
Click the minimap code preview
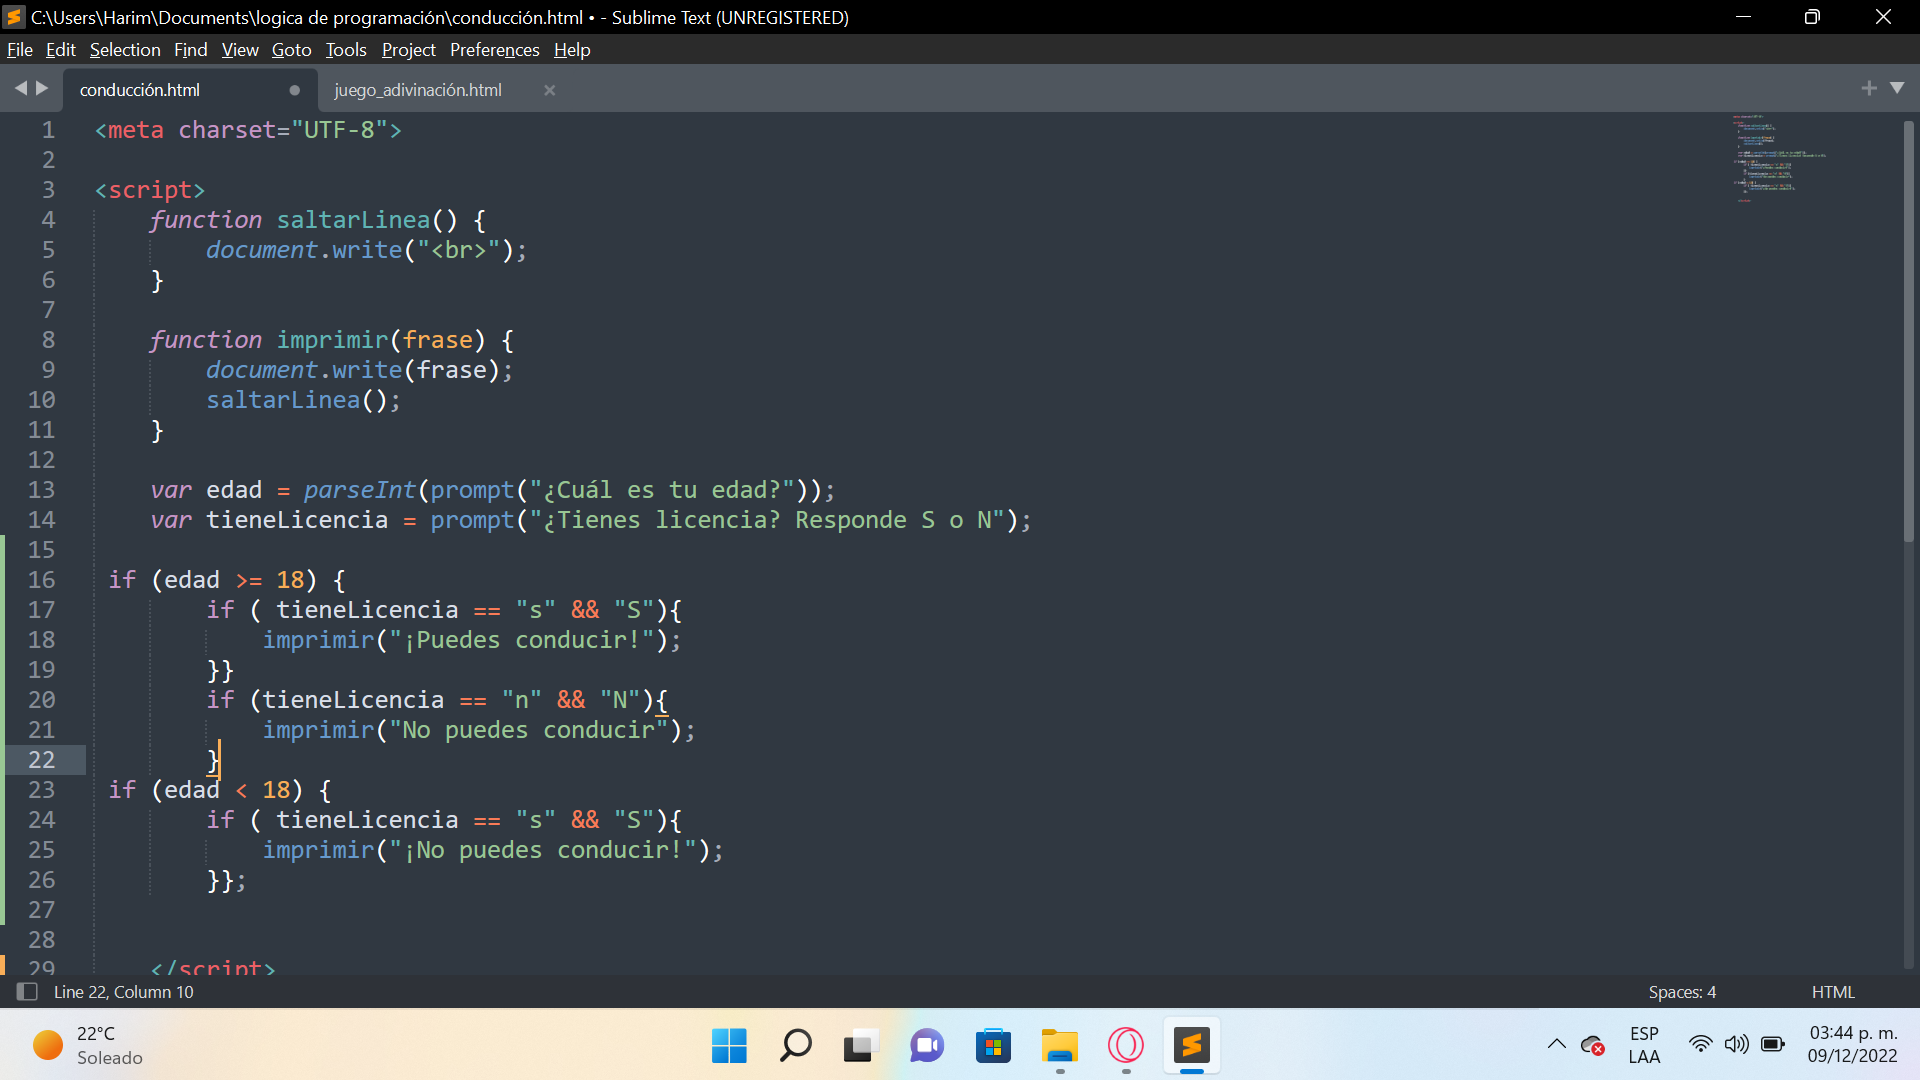click(1780, 158)
